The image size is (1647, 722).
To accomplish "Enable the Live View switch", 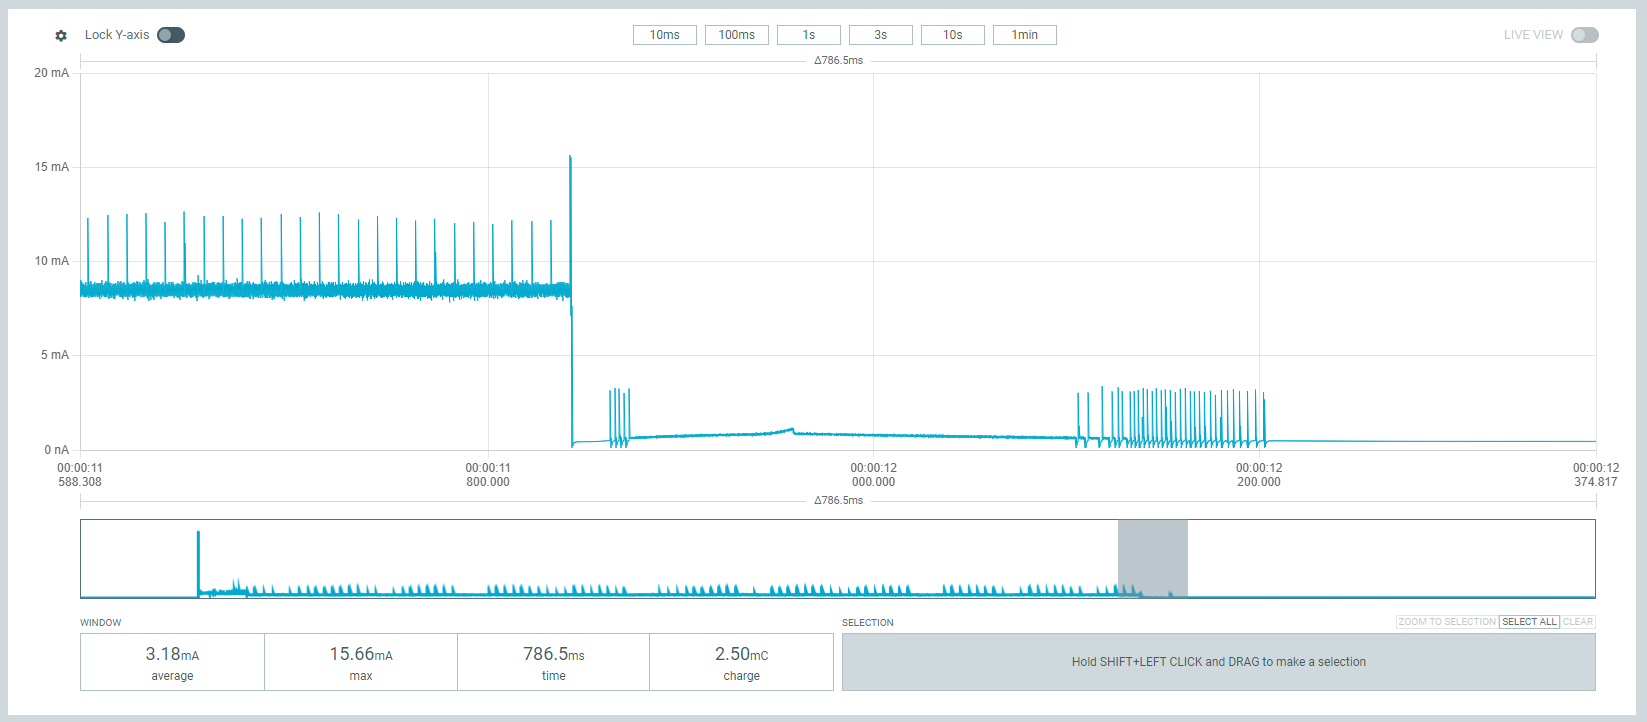I will (1584, 35).
